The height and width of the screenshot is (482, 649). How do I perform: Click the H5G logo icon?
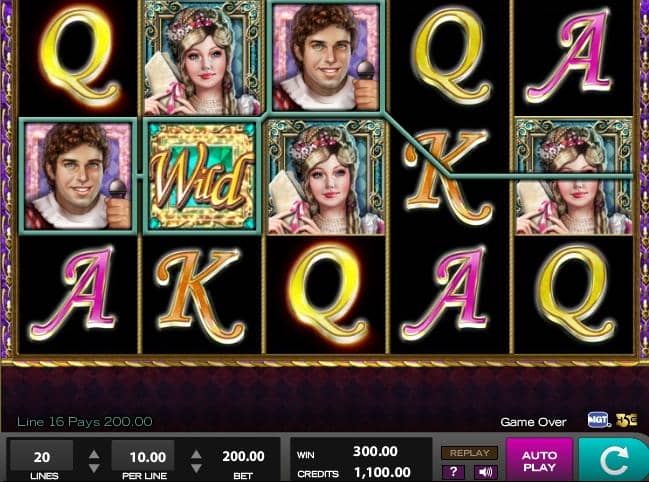(x=626, y=420)
